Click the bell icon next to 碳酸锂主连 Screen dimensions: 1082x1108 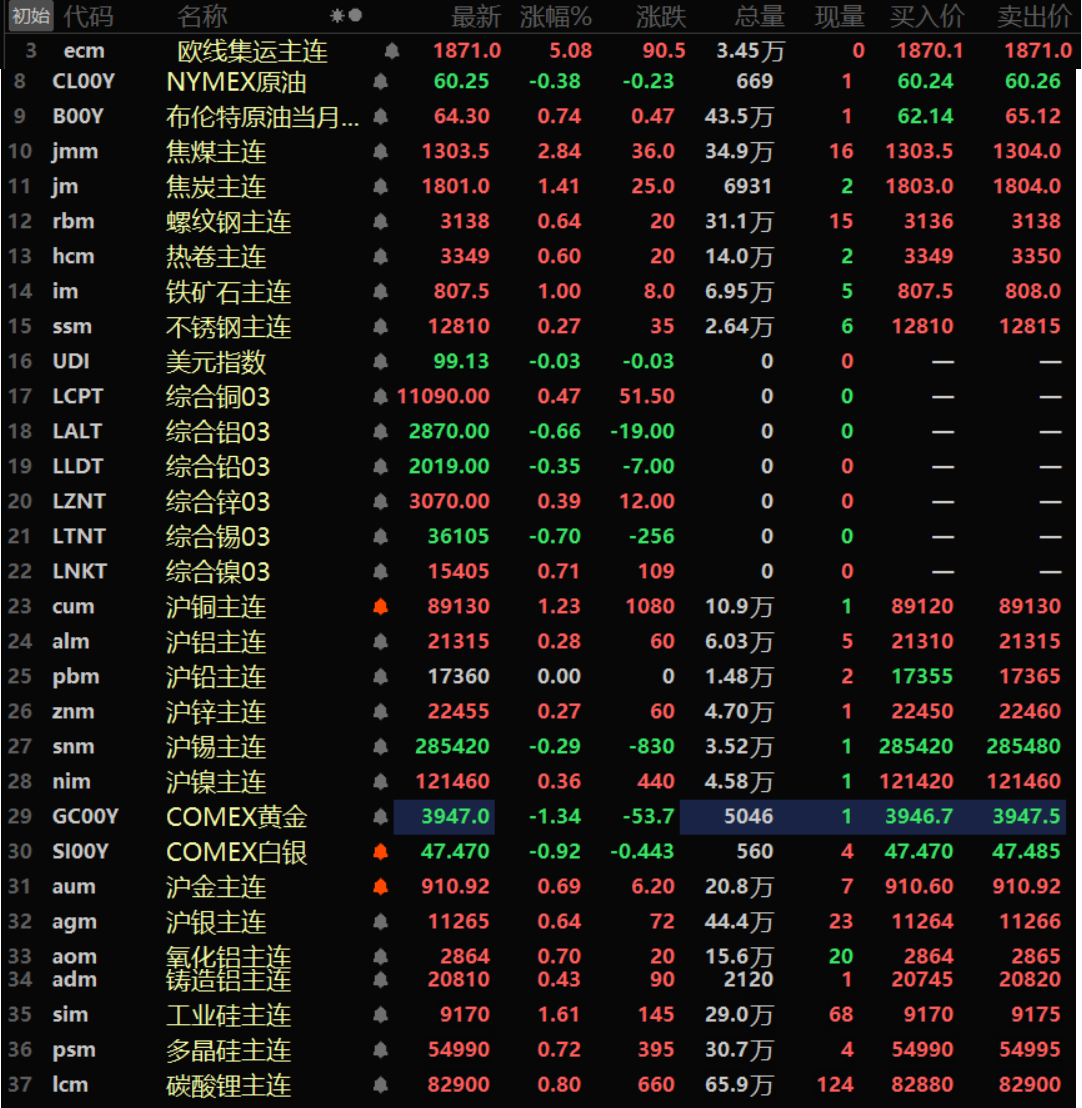(x=380, y=1085)
